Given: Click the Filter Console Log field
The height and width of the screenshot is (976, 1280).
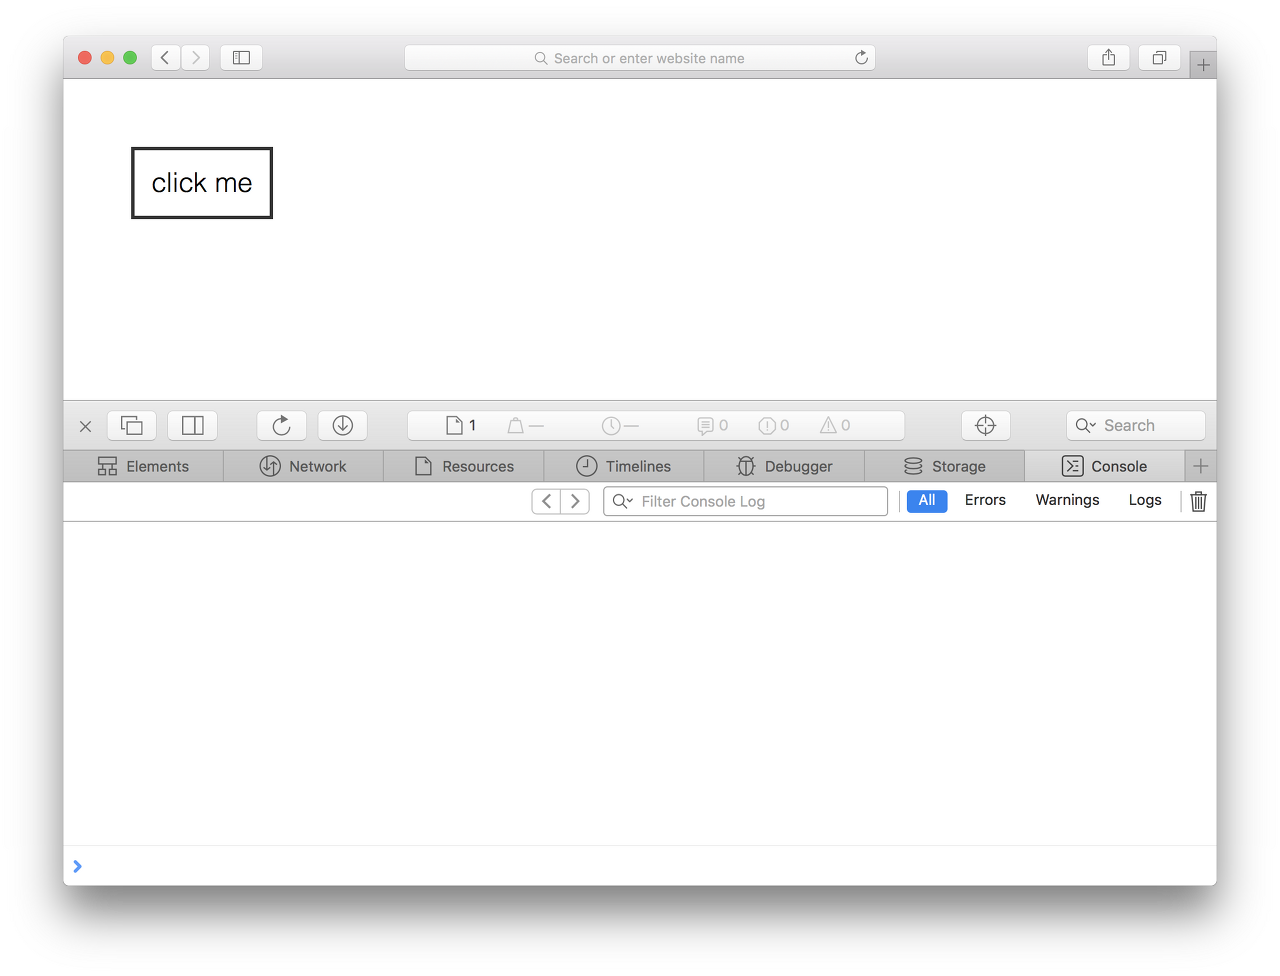Looking at the screenshot, I should (x=746, y=501).
